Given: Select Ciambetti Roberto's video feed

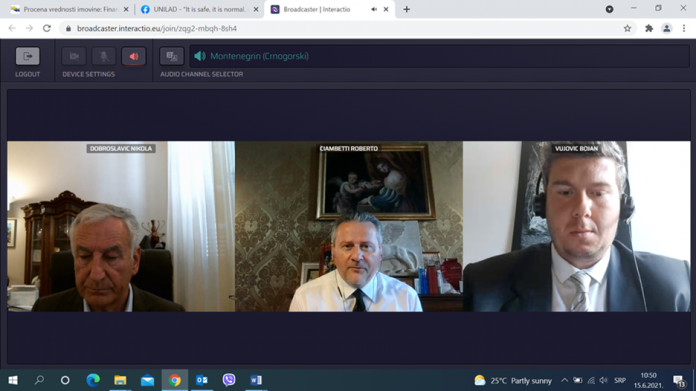Looking at the screenshot, I should 349,226.
